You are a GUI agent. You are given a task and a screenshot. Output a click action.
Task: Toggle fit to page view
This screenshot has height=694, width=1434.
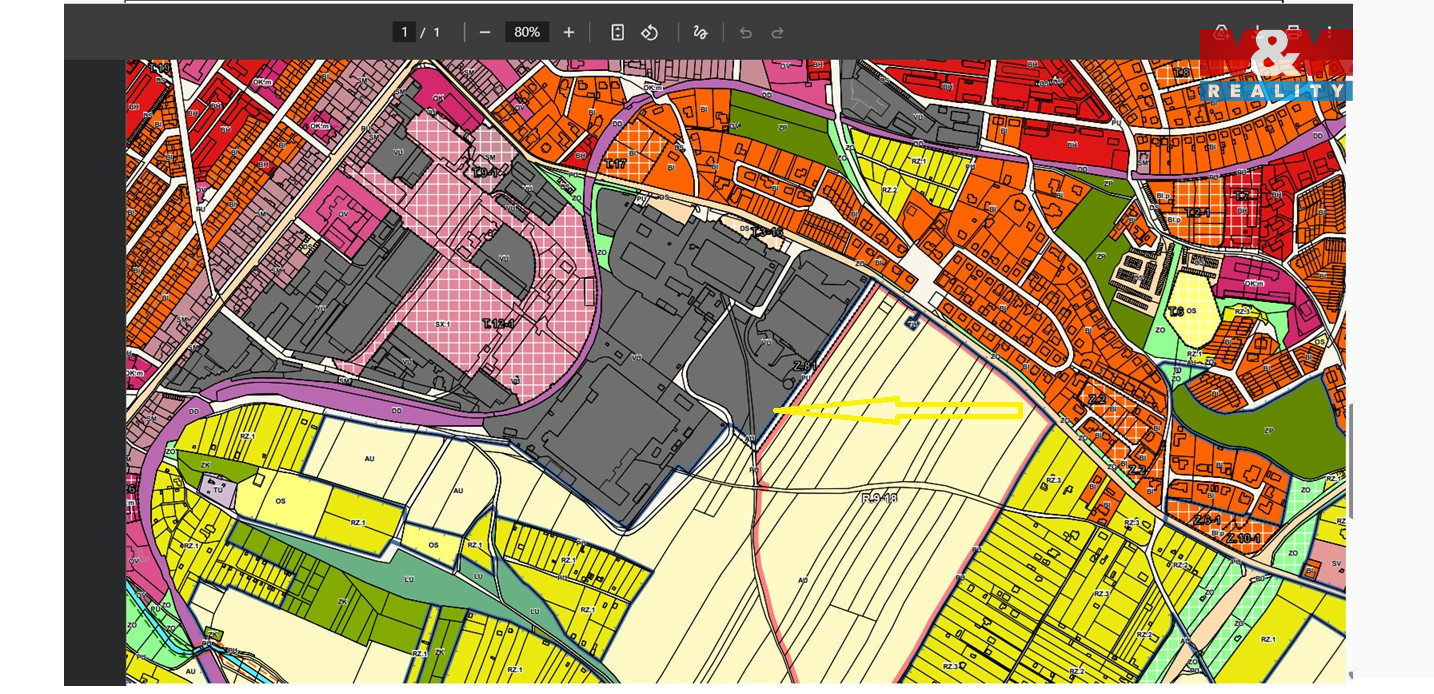click(618, 32)
